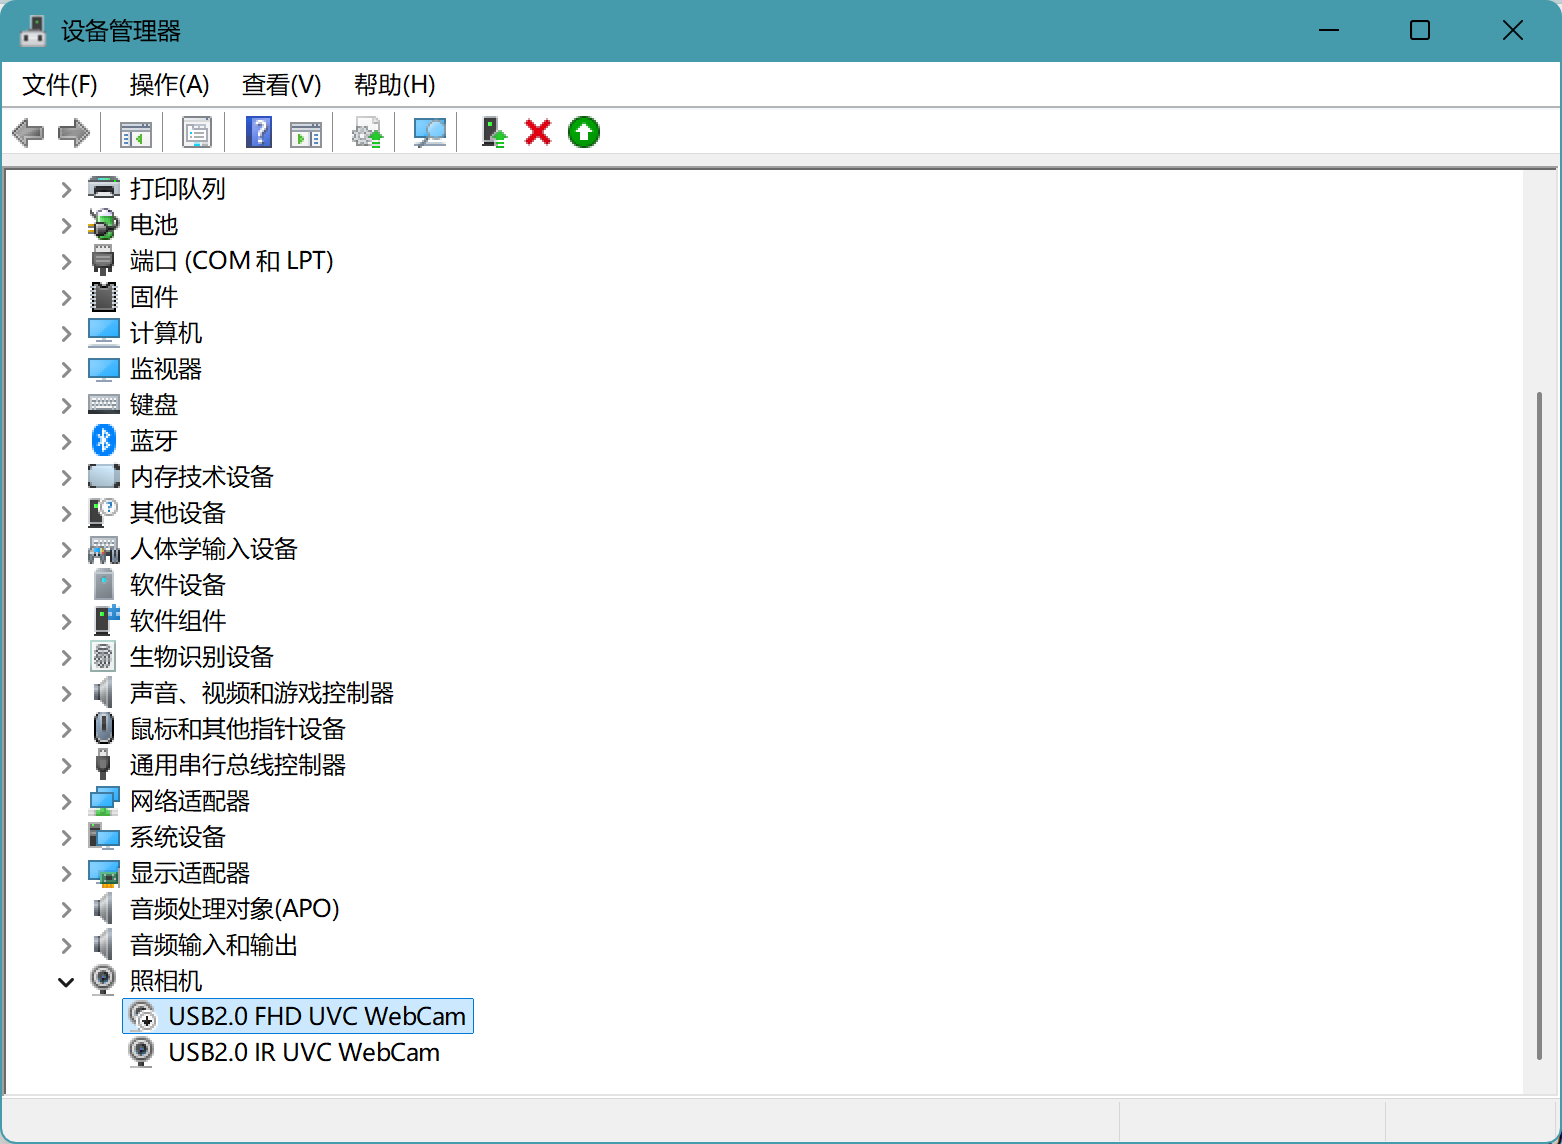
Task: Click the vertical scrollbar thumb
Action: [1539, 726]
